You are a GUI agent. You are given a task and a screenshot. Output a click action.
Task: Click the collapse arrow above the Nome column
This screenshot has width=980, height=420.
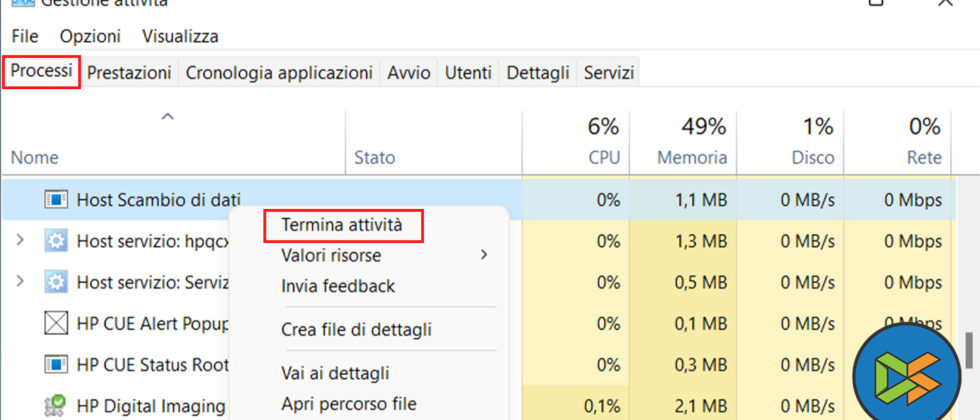click(168, 118)
